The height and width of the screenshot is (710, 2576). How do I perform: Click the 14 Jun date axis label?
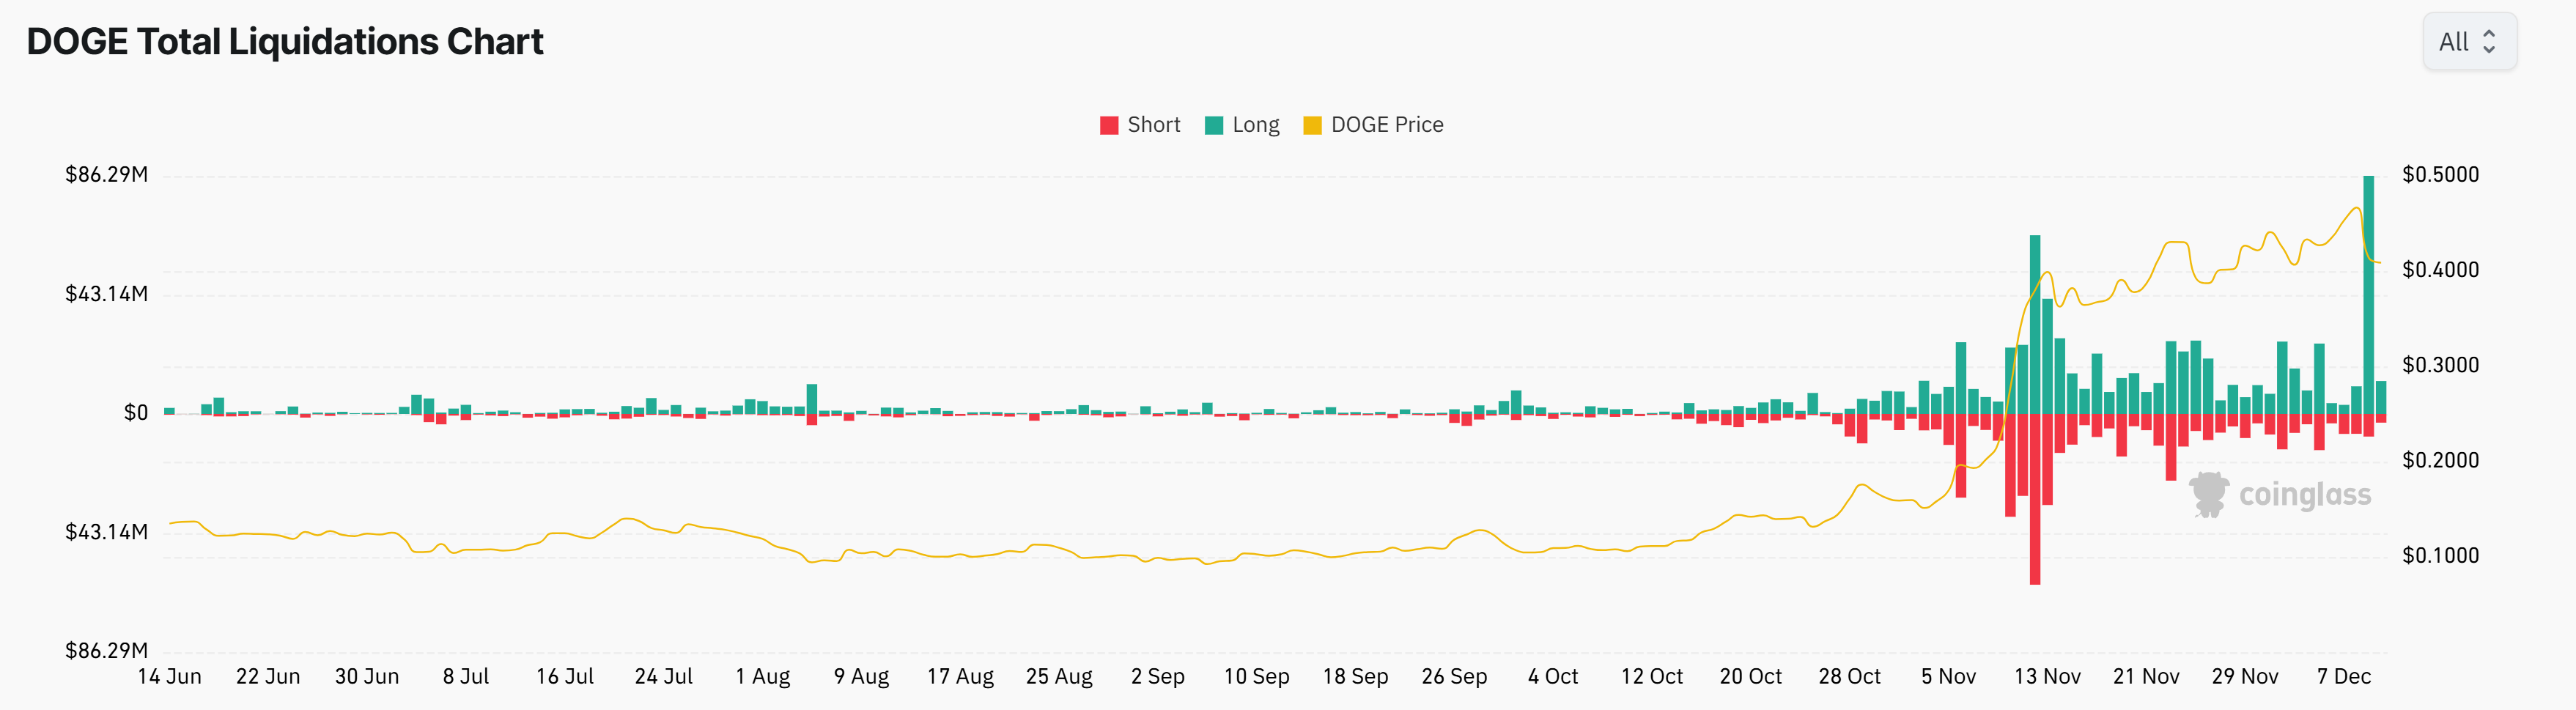coord(169,677)
